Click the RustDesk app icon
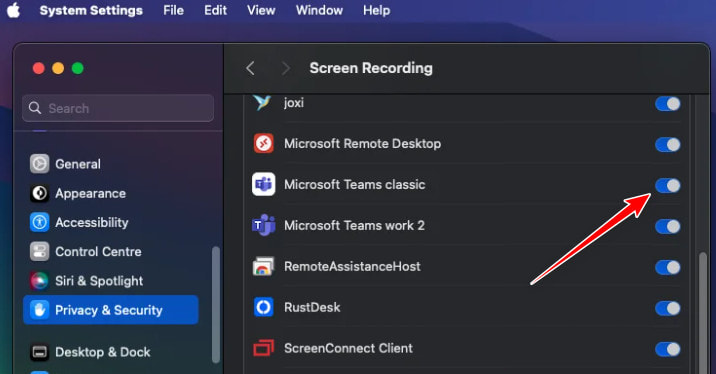Screen dimensions: 716x374 263,307
